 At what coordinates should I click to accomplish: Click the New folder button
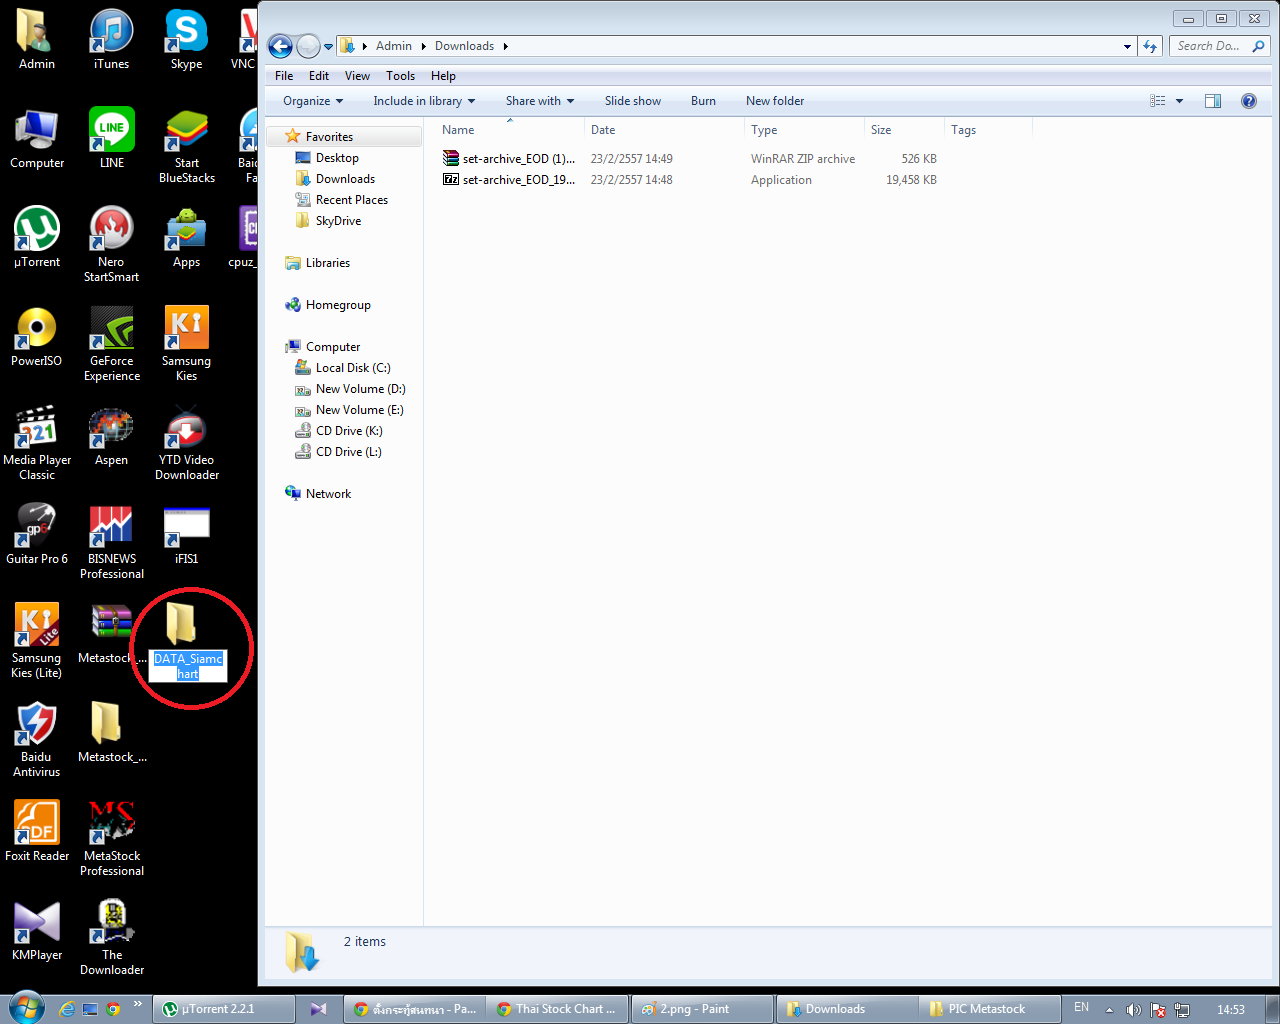click(775, 101)
